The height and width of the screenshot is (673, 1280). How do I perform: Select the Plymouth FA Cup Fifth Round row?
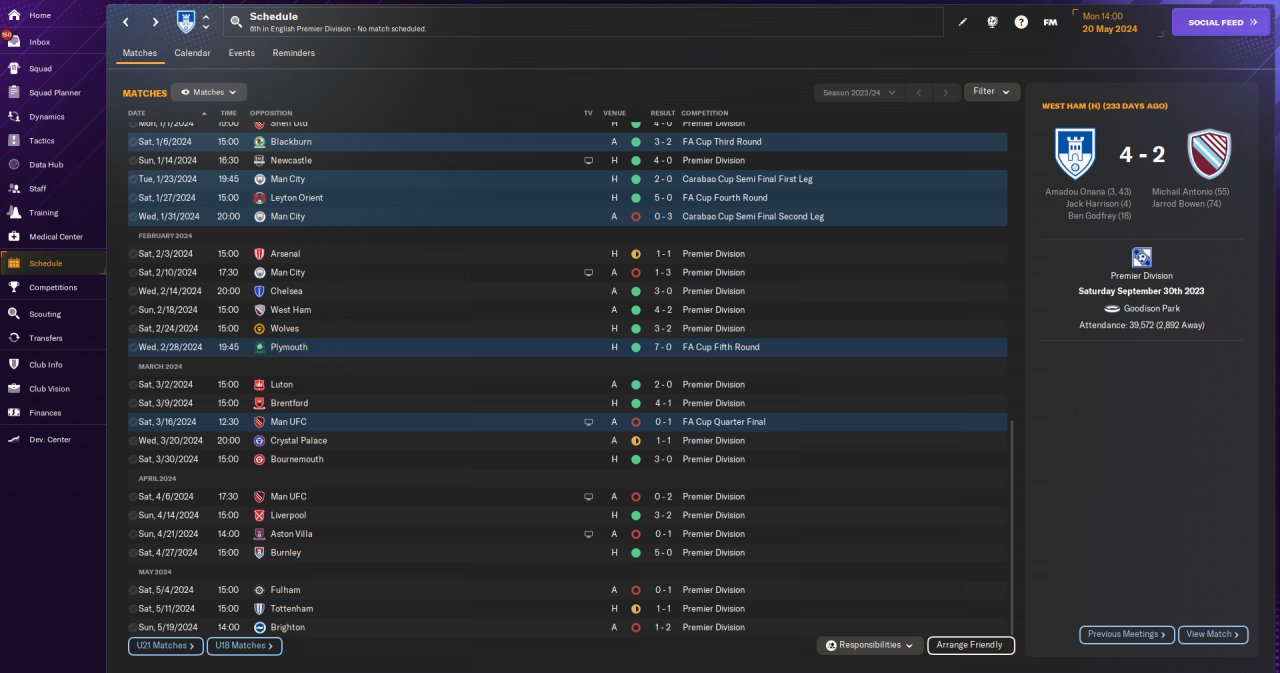coord(567,347)
